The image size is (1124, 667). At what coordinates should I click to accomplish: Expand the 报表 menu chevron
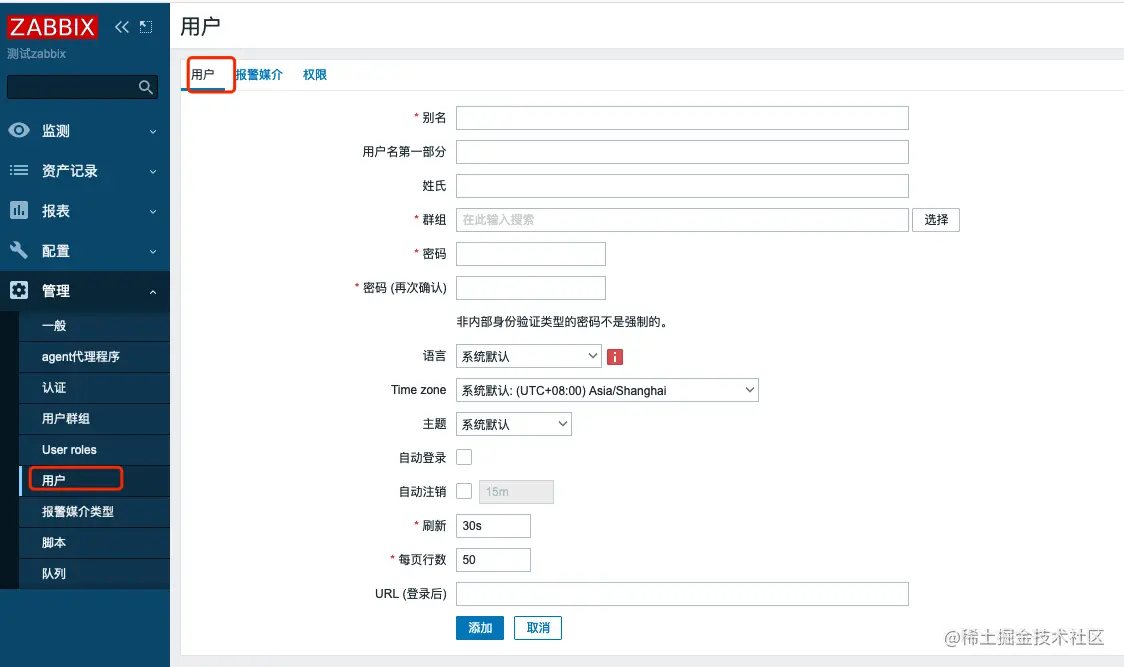coord(153,212)
